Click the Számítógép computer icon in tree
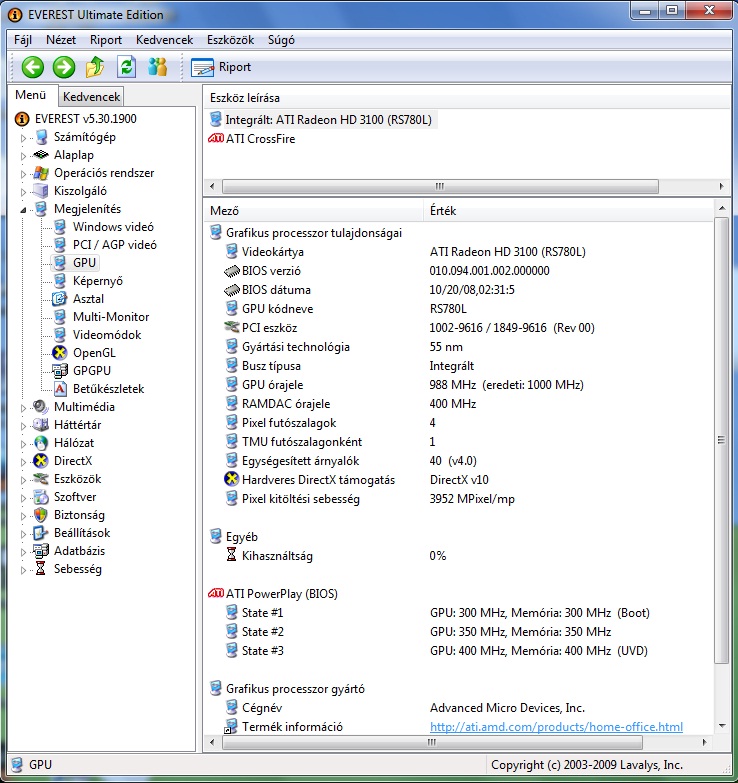 click(x=42, y=137)
